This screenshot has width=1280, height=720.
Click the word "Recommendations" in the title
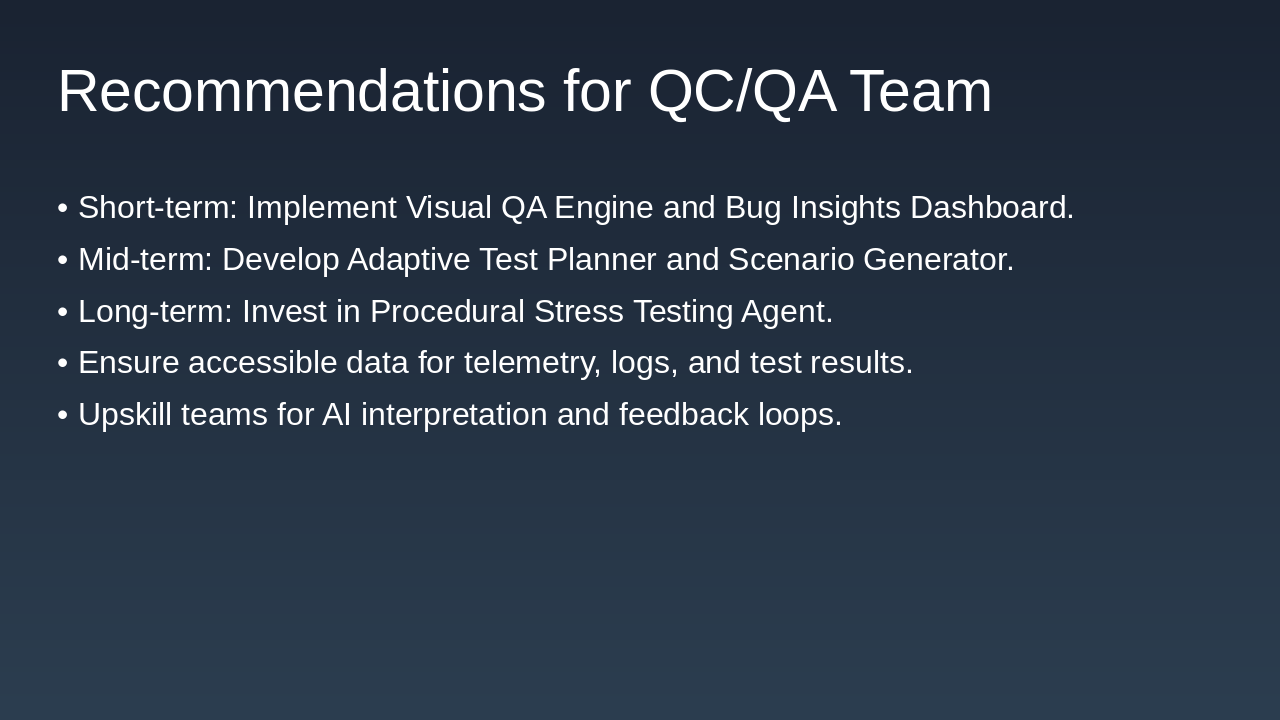tap(301, 91)
